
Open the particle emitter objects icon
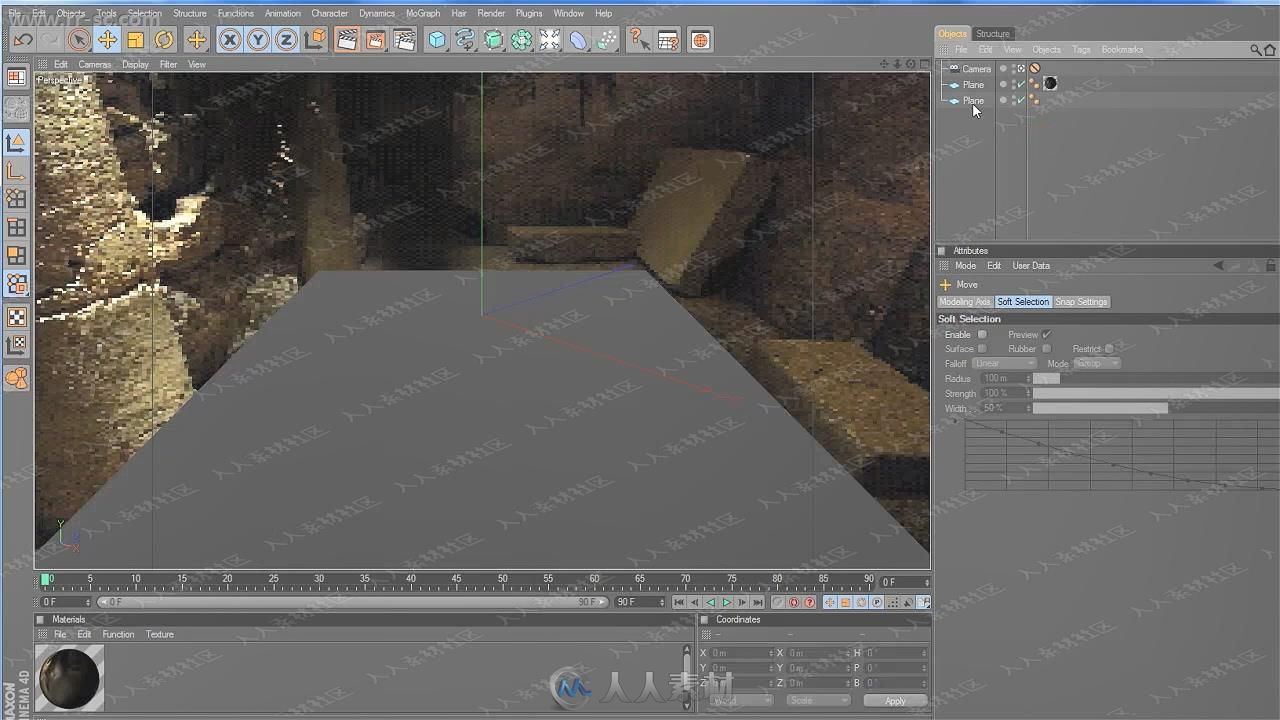[x=607, y=40]
